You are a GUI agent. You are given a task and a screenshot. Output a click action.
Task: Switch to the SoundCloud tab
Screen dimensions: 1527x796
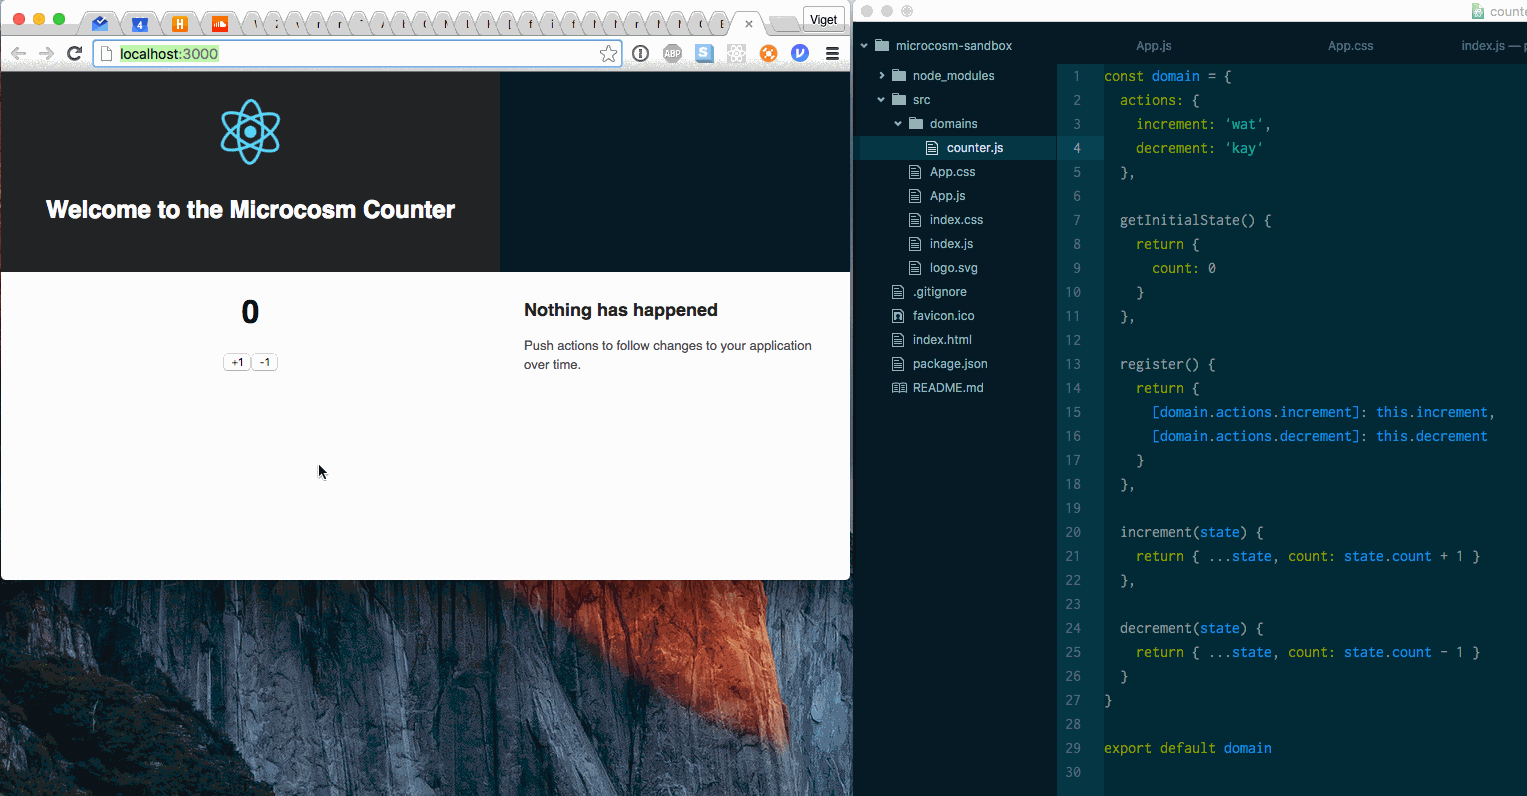220,23
